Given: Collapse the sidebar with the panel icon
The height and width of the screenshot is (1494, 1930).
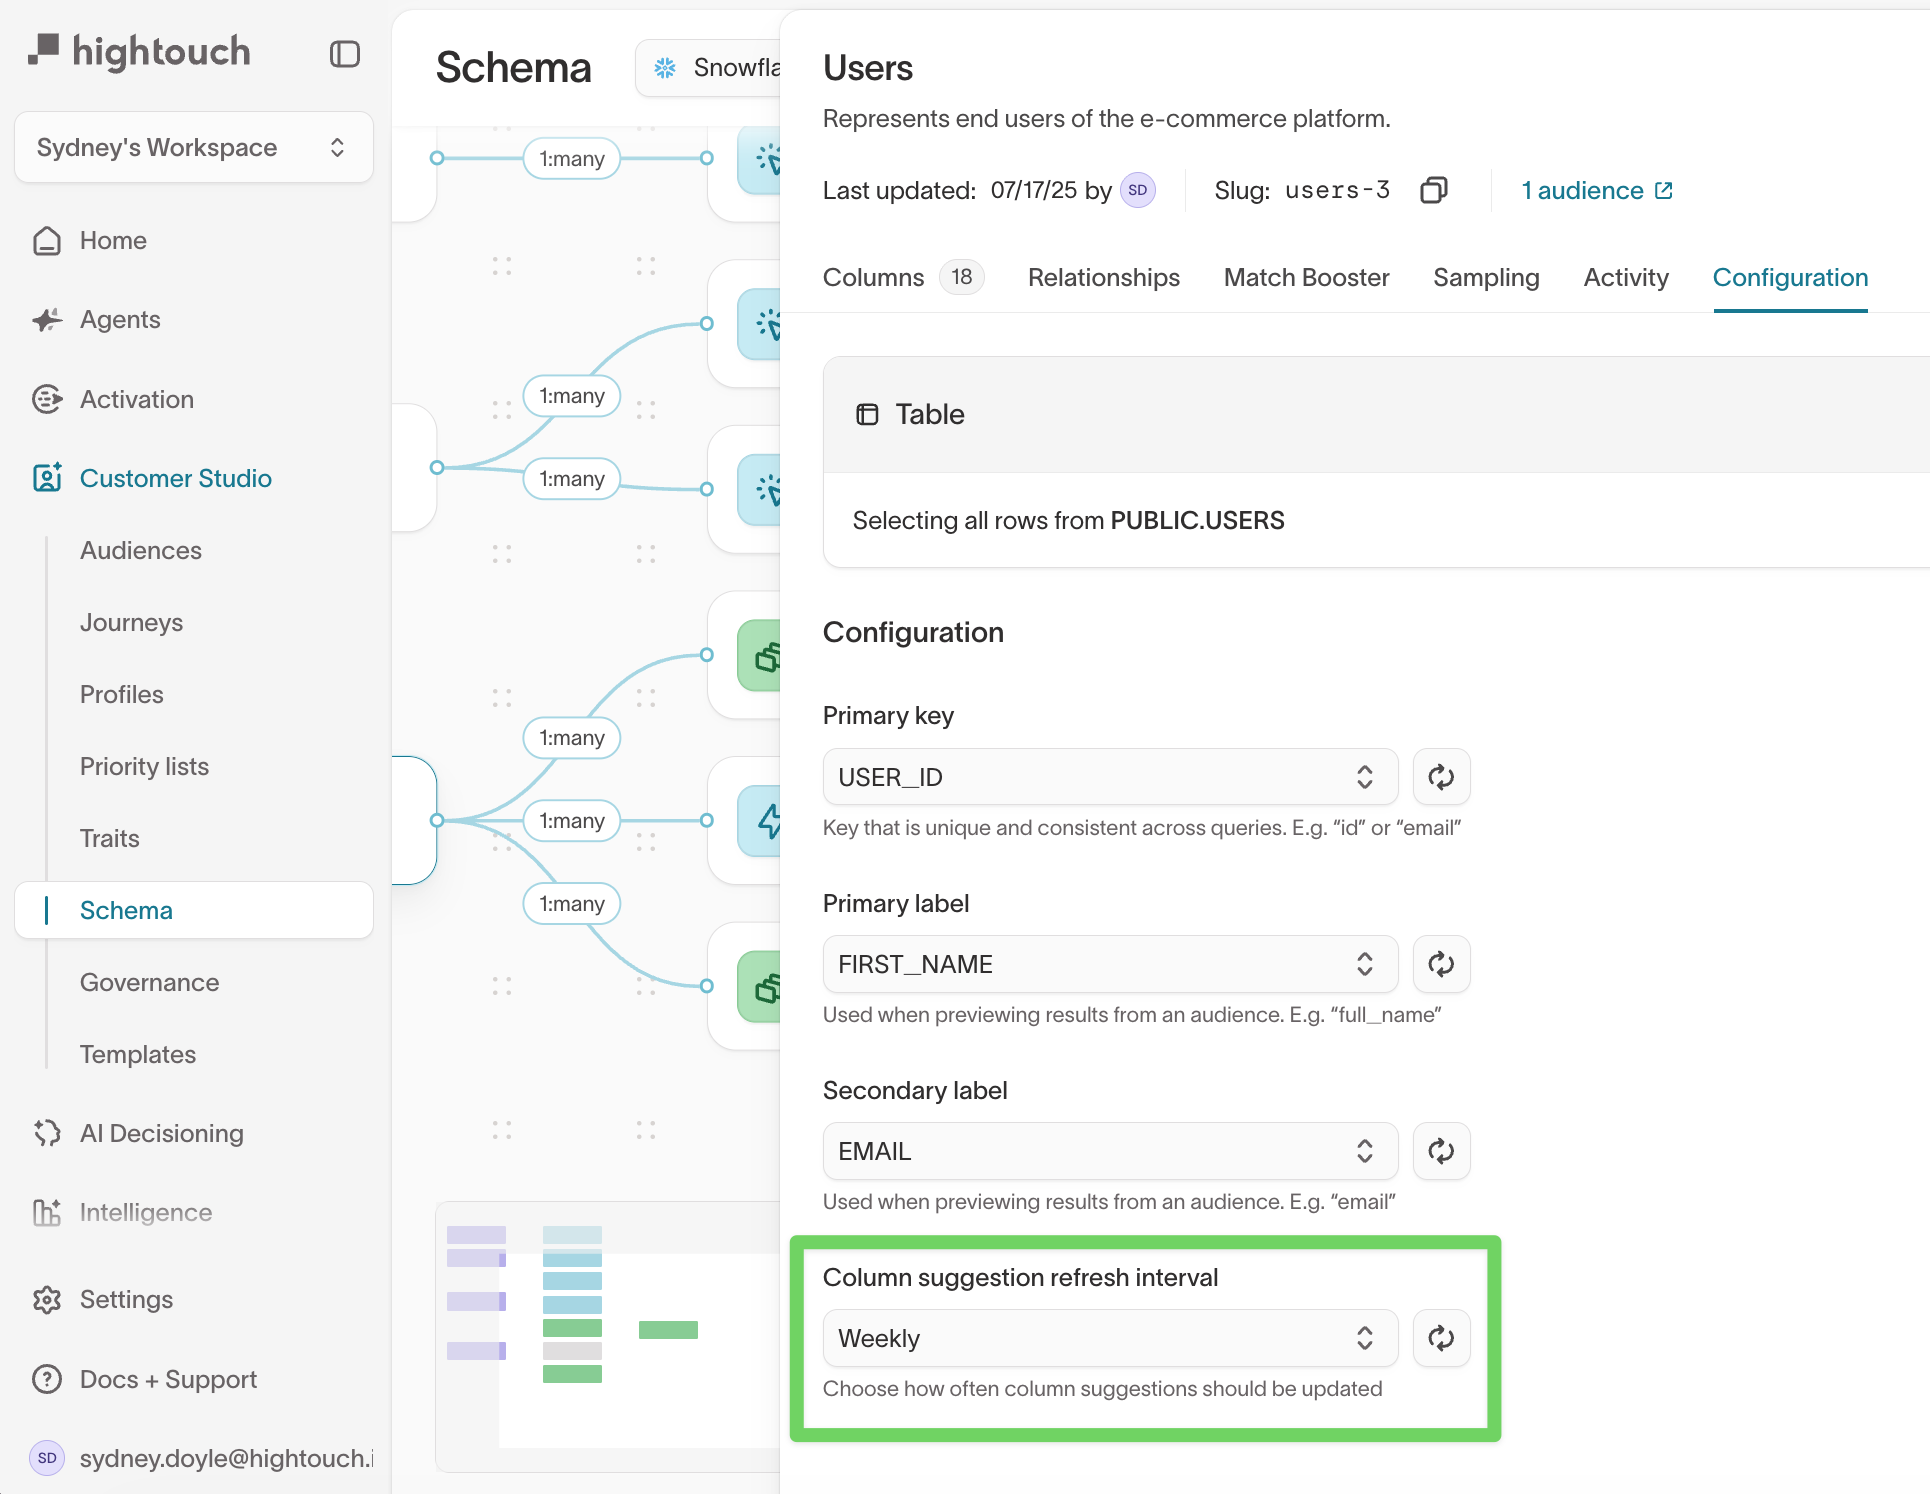Looking at the screenshot, I should click(344, 54).
